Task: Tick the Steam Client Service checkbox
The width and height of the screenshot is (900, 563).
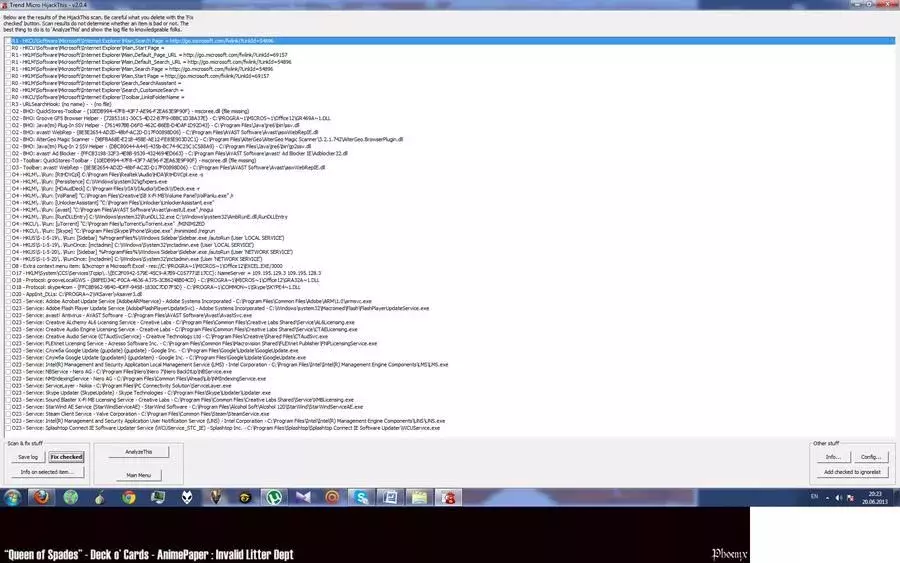Action: click(x=8, y=414)
